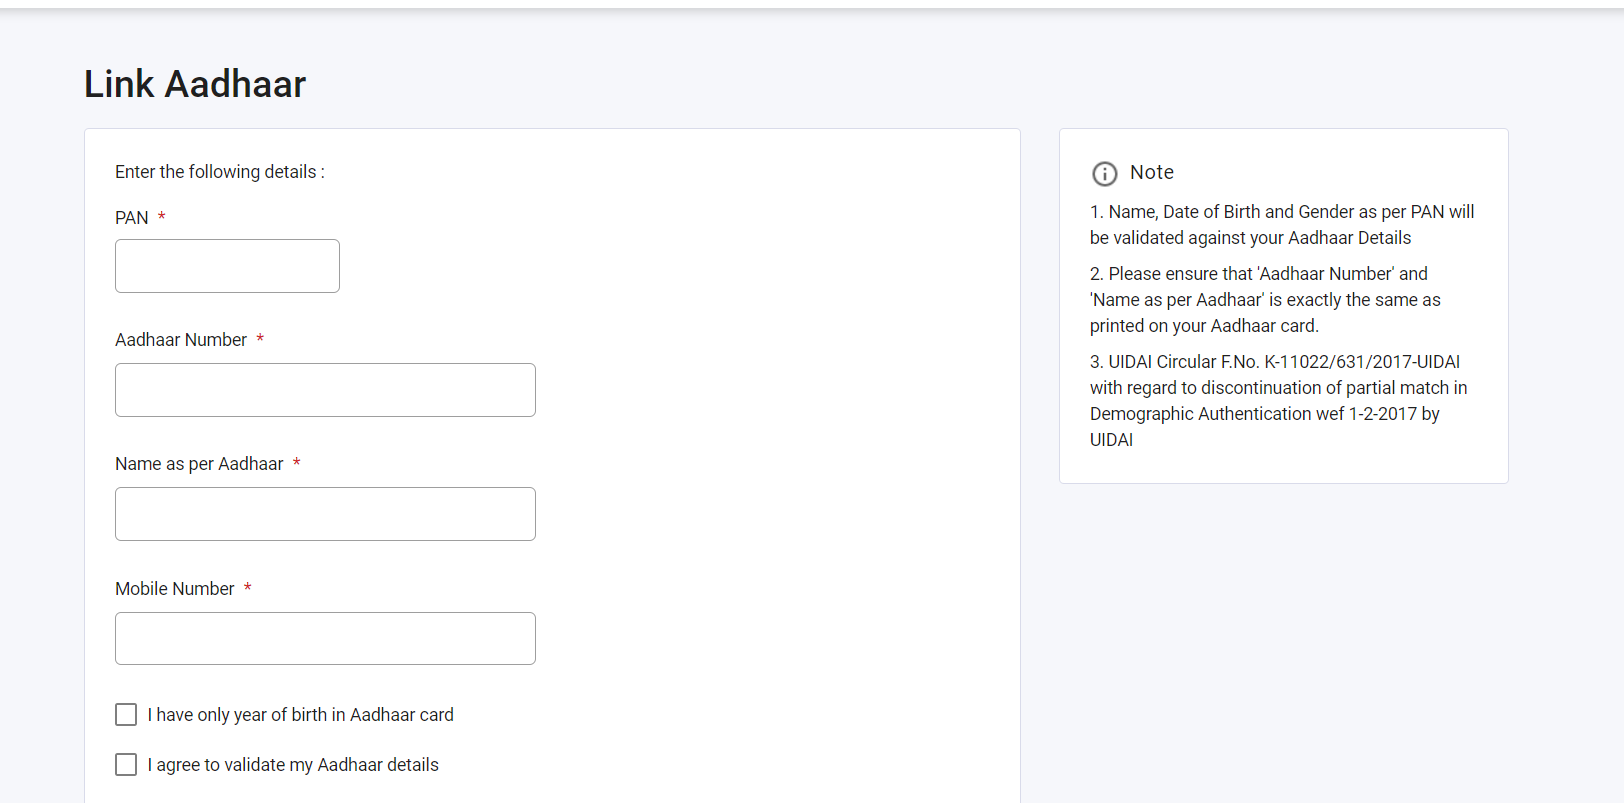Click the Link Aadhaar page heading
The height and width of the screenshot is (803, 1624).
195,85
